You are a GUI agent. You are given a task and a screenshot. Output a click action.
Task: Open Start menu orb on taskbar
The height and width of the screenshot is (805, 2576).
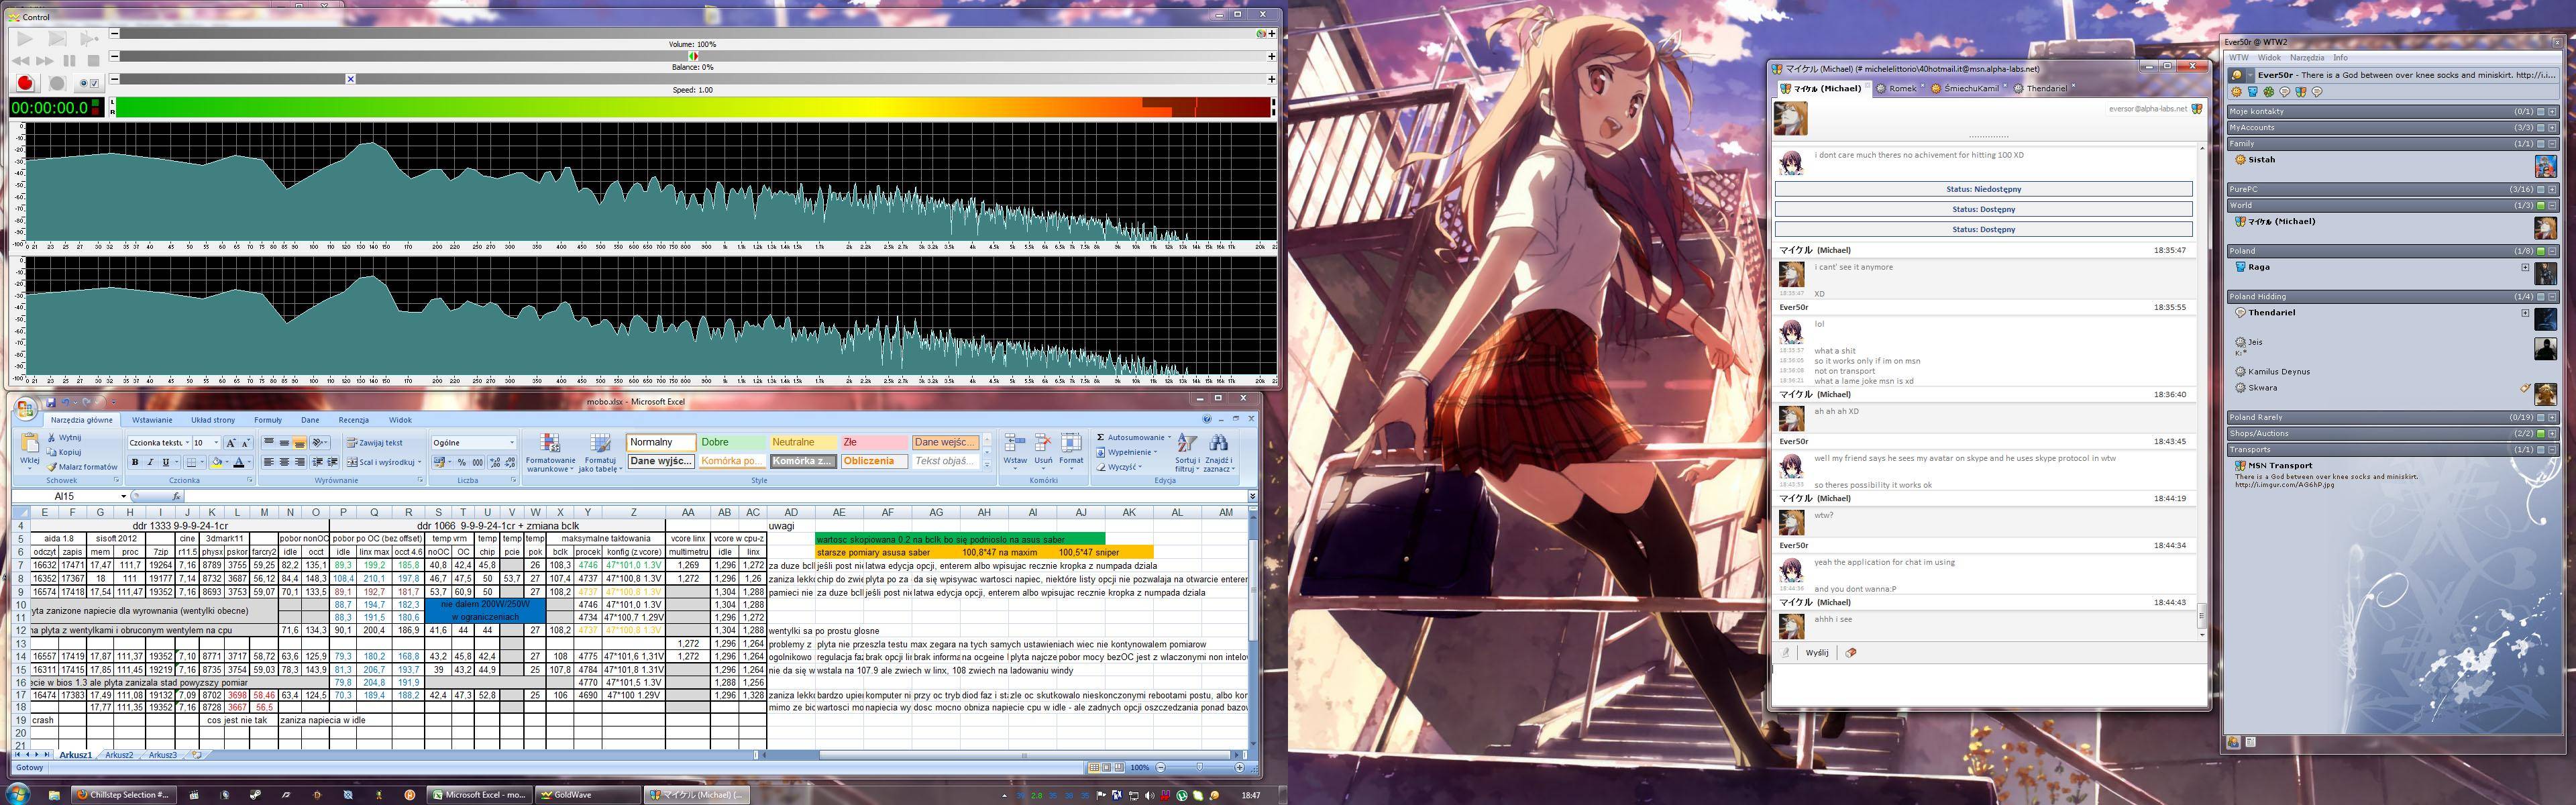pos(18,794)
